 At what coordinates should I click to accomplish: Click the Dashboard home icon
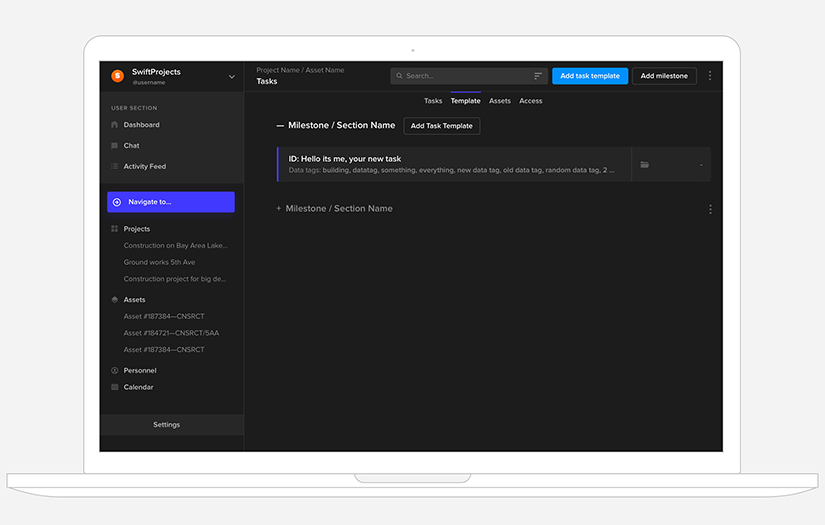115,125
